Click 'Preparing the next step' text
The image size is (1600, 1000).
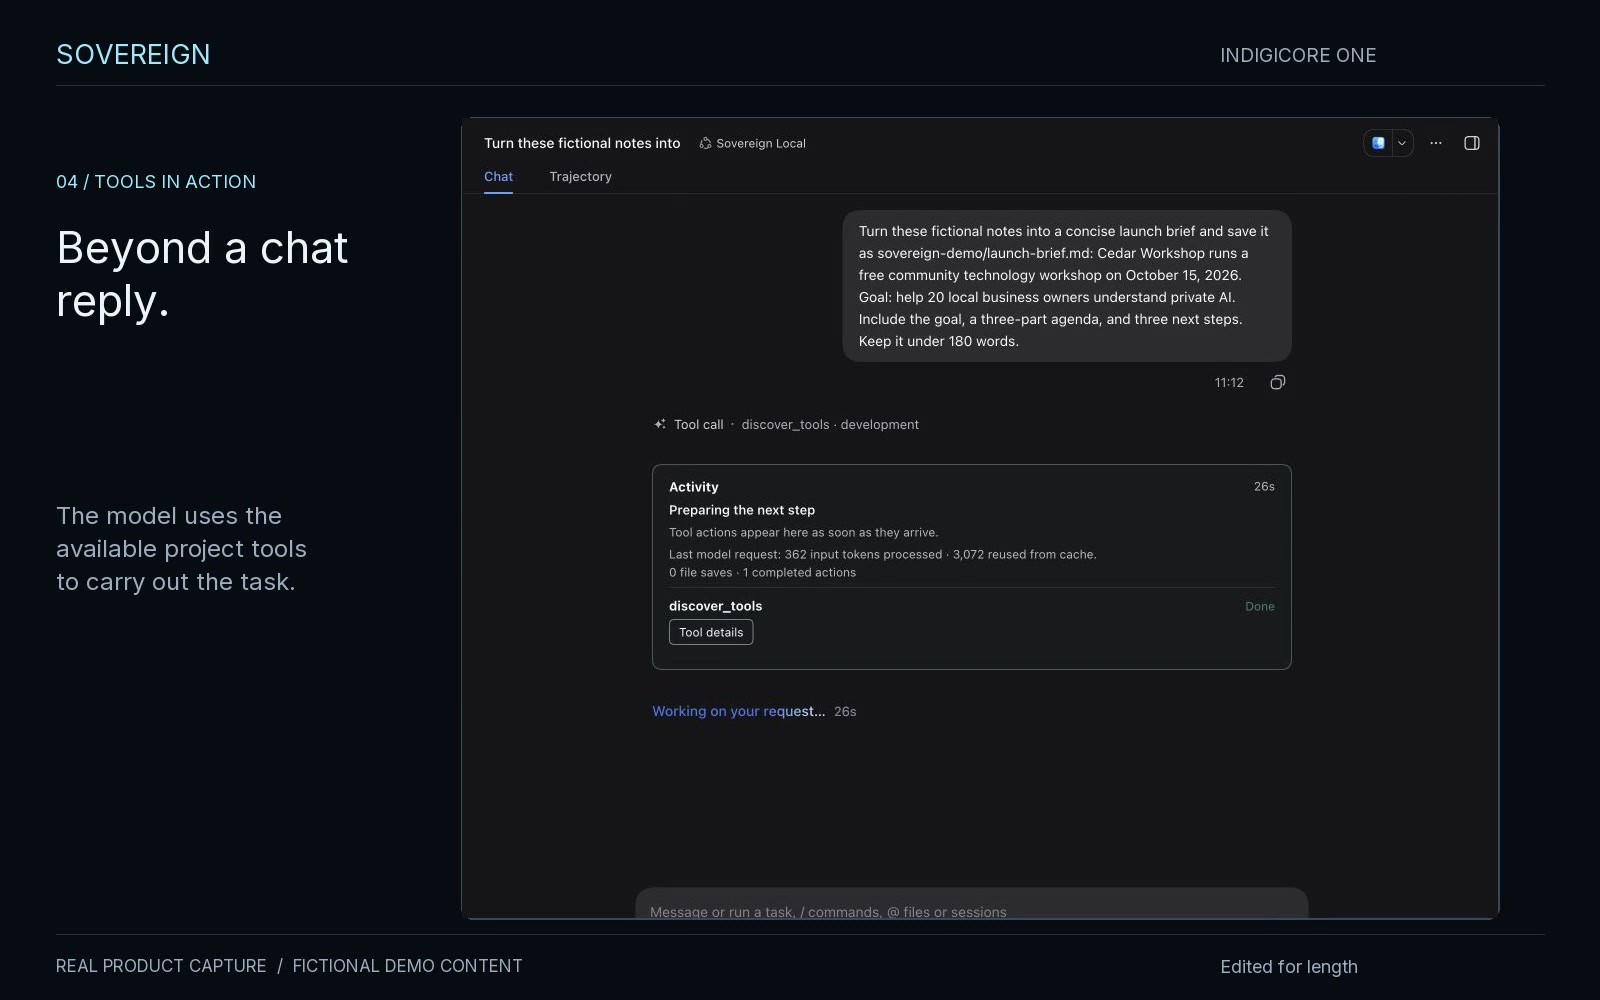pyautogui.click(x=742, y=510)
